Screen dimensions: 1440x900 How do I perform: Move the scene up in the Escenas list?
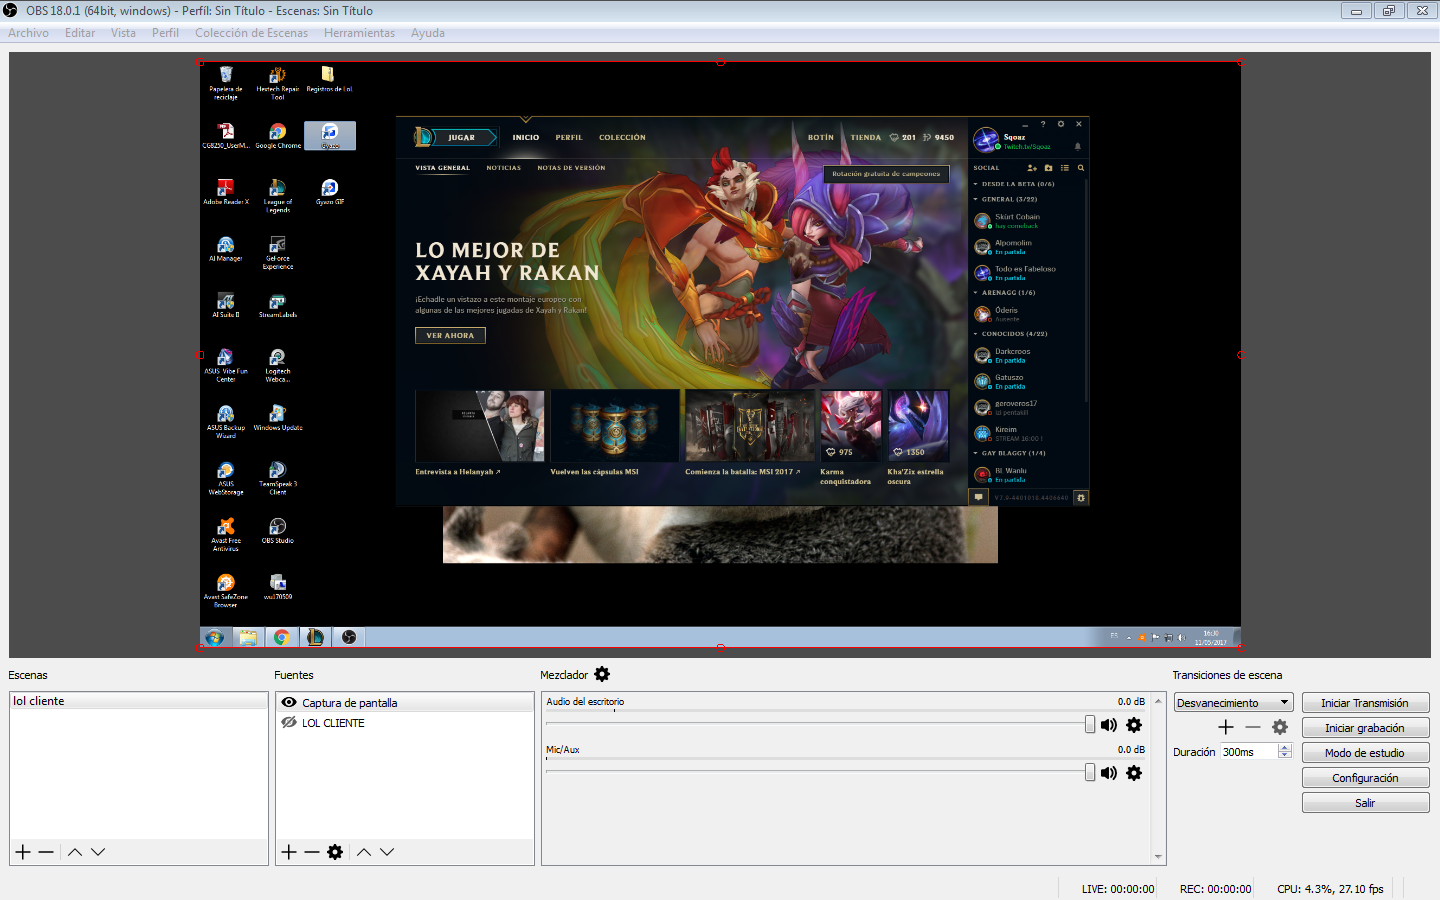75,852
